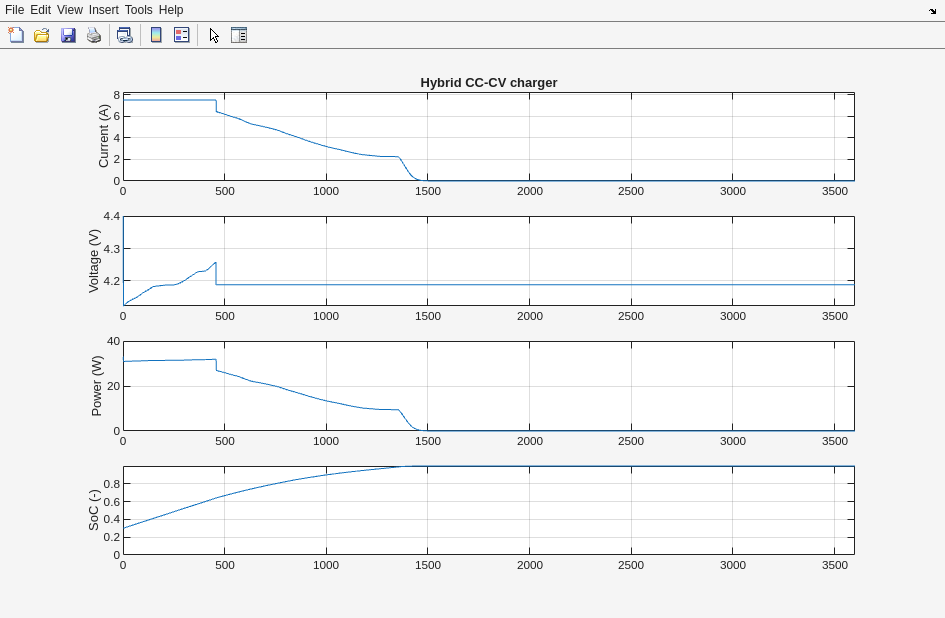The height and width of the screenshot is (618, 945).
Task: Open the File menu
Action: [14, 10]
